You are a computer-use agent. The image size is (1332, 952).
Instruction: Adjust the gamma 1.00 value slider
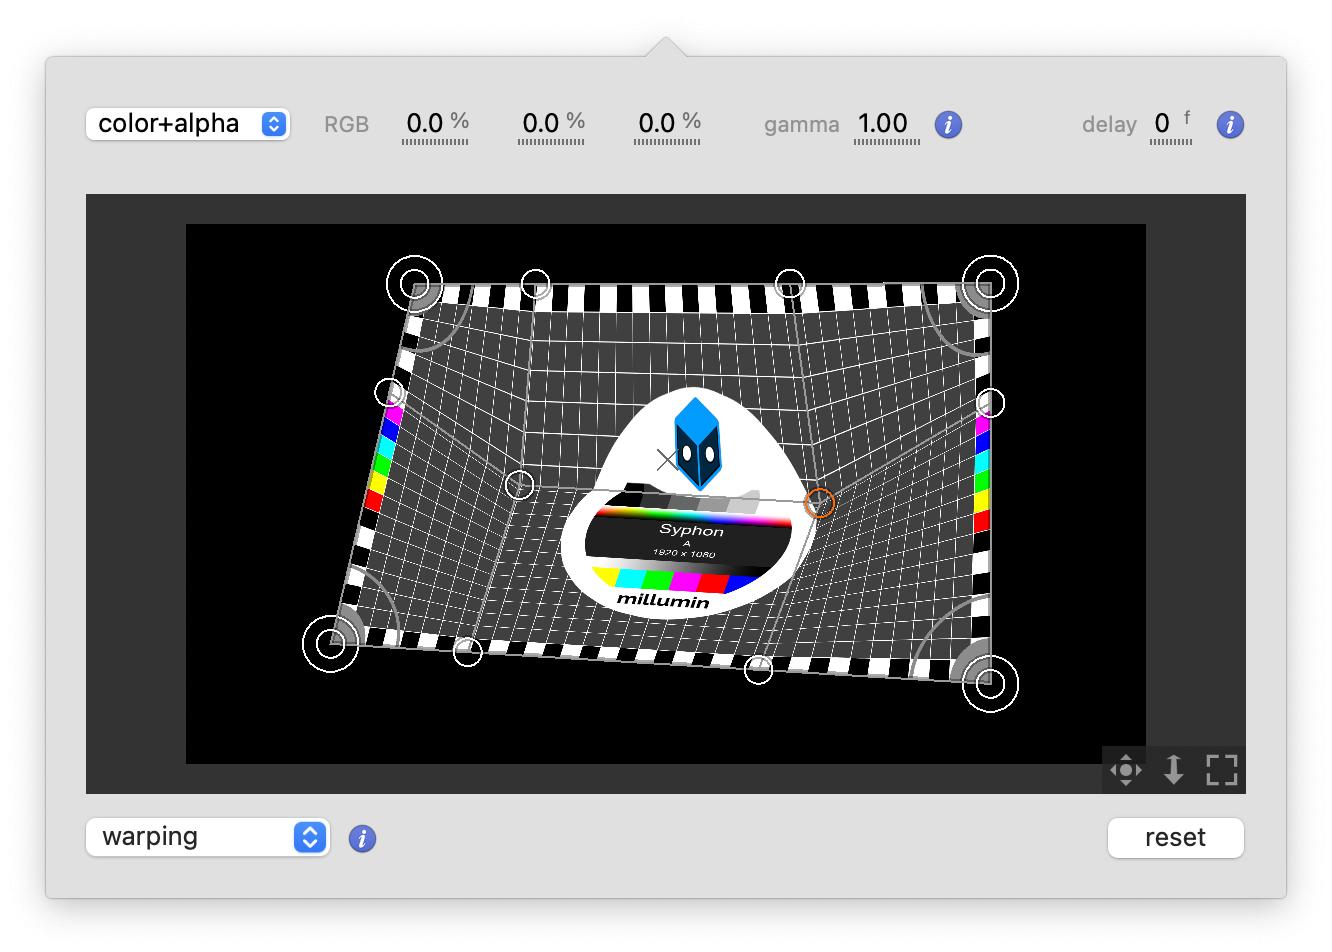884,125
